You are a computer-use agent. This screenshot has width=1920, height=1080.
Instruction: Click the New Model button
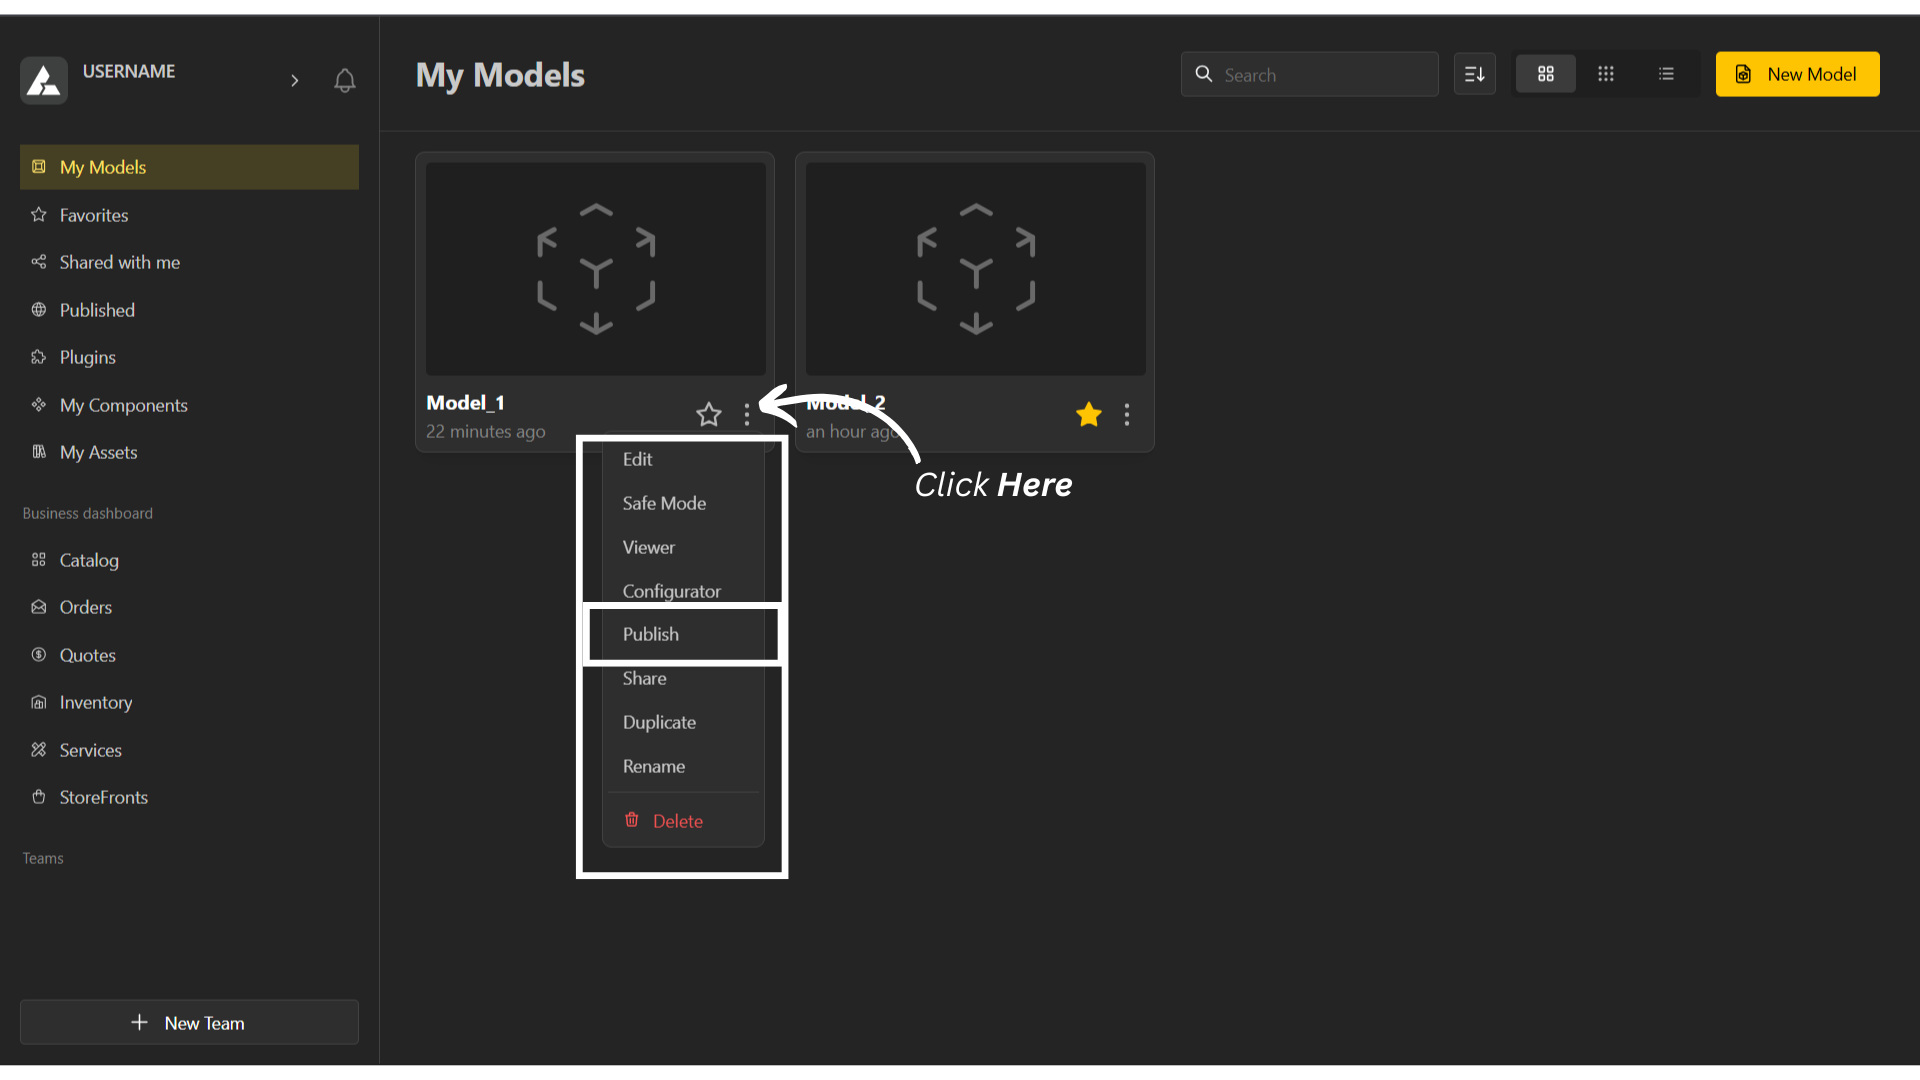(1797, 74)
